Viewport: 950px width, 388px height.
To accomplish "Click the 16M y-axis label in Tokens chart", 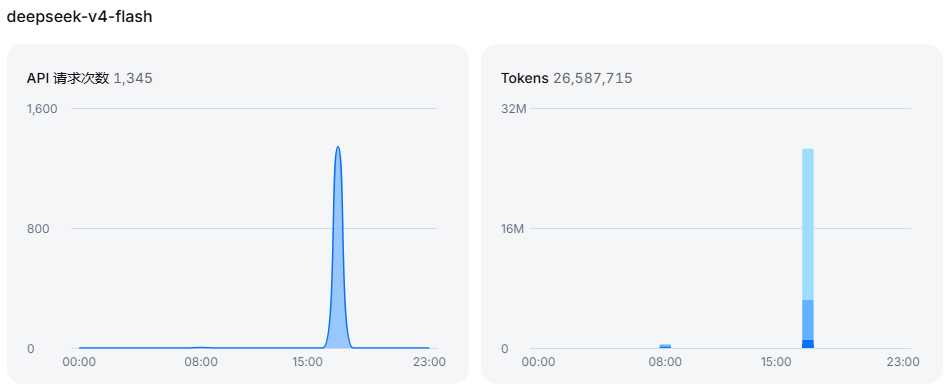I will 514,229.
